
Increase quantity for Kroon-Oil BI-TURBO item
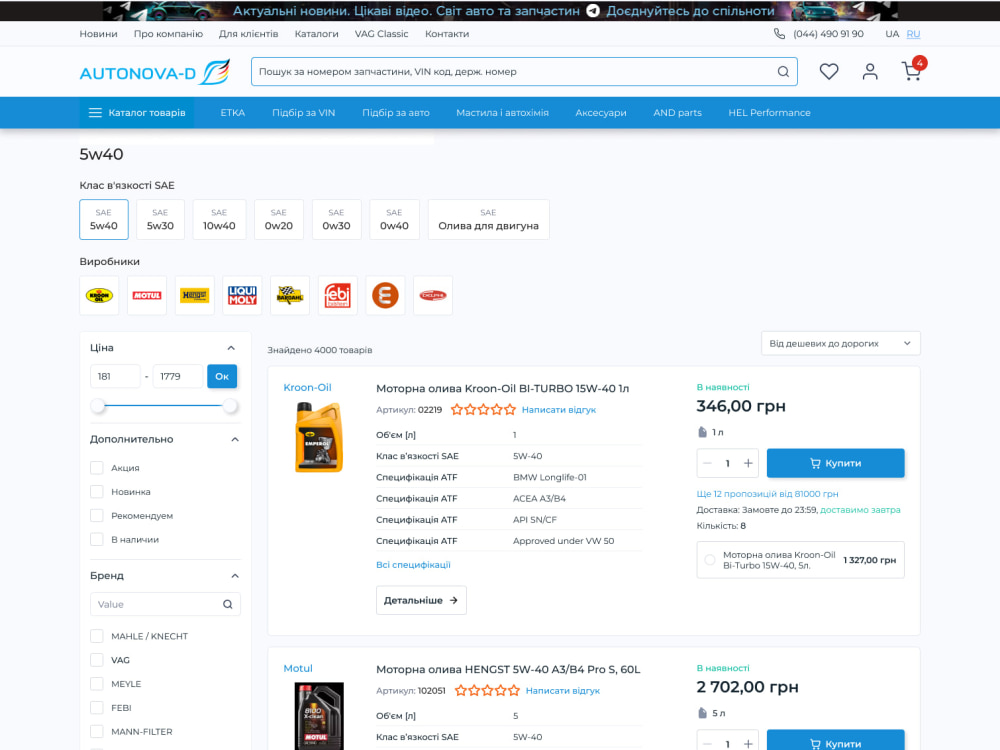[x=748, y=464]
